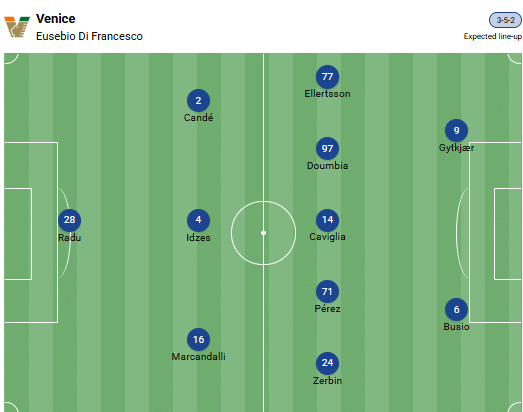Image resolution: width=523 pixels, height=412 pixels.
Task: Click the Gytkjær name label
Action: click(456, 148)
